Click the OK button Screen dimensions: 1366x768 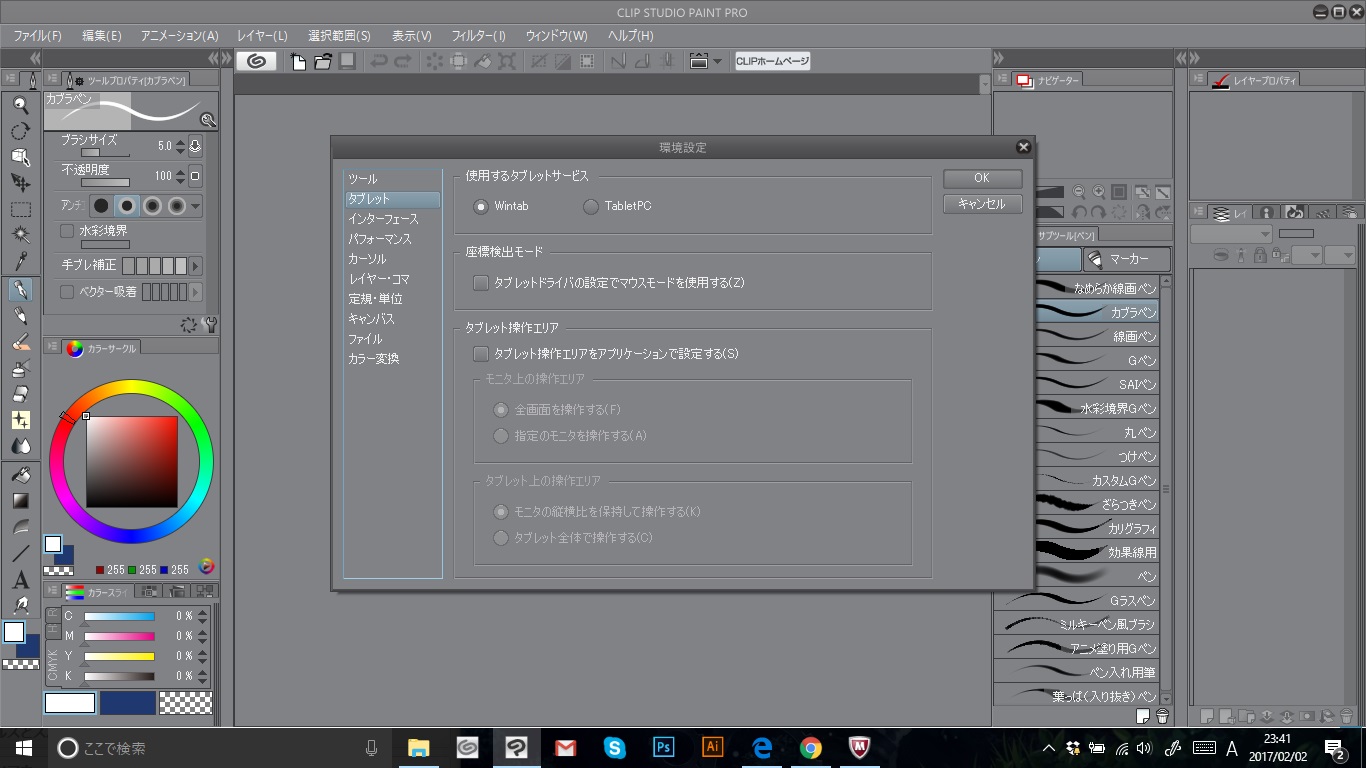point(981,178)
